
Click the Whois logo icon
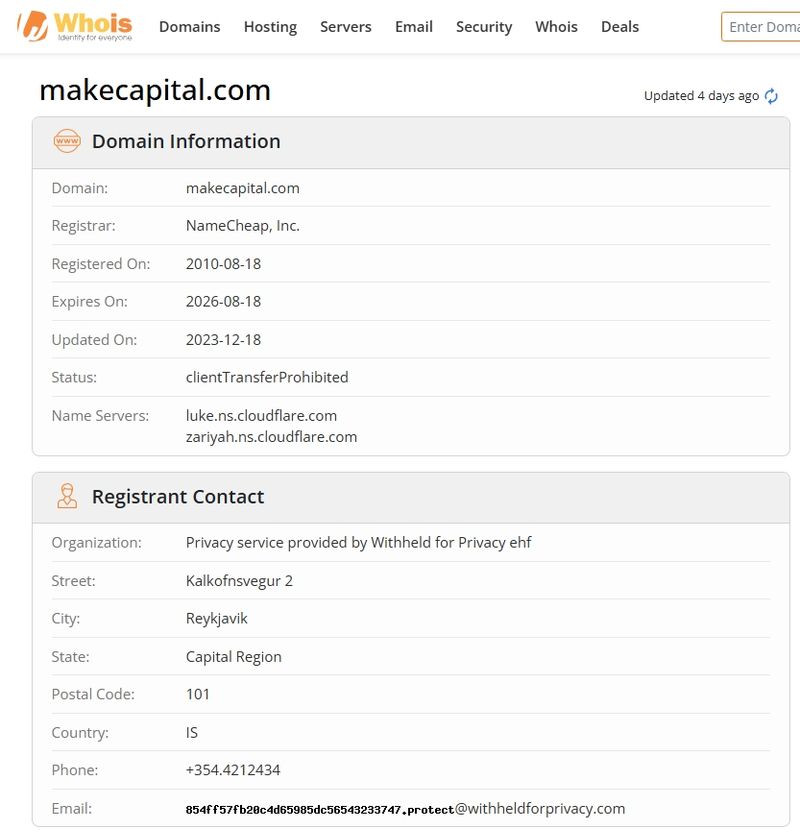(75, 26)
